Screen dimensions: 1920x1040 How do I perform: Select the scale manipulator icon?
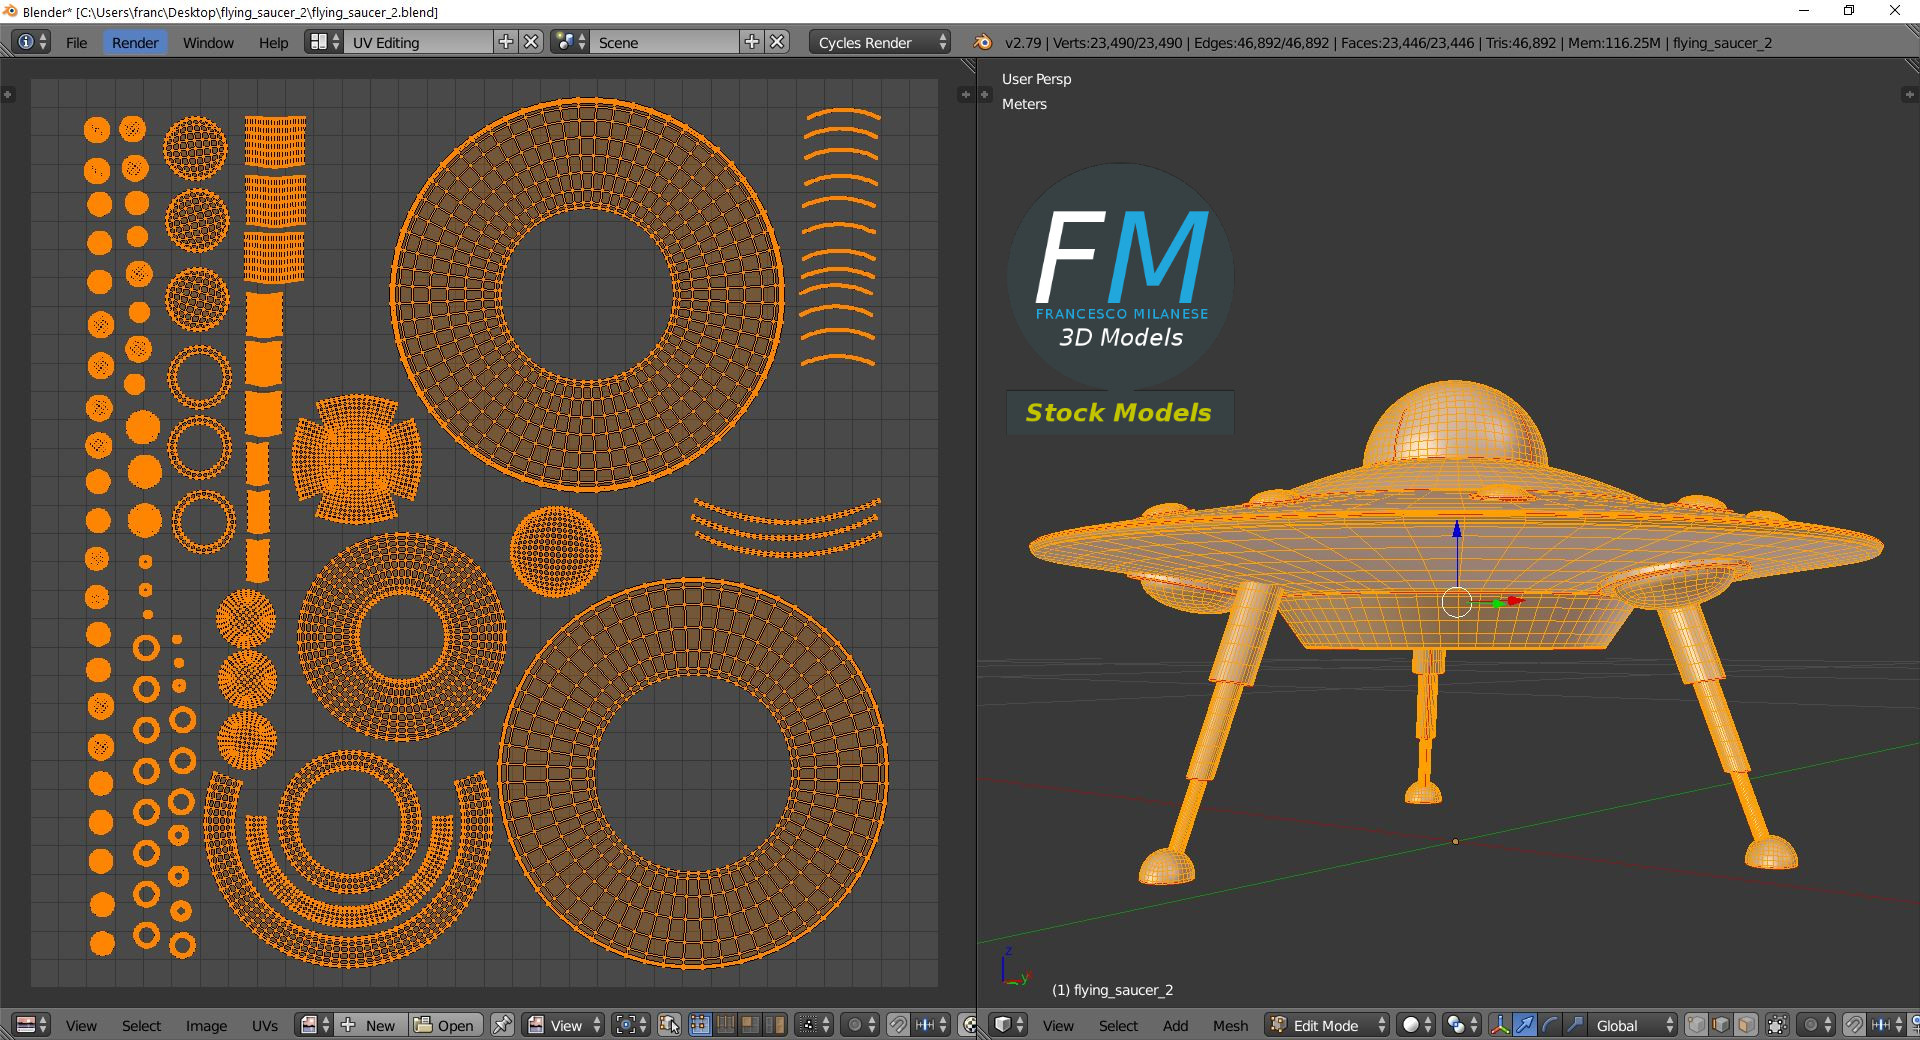pyautogui.click(x=1574, y=1025)
